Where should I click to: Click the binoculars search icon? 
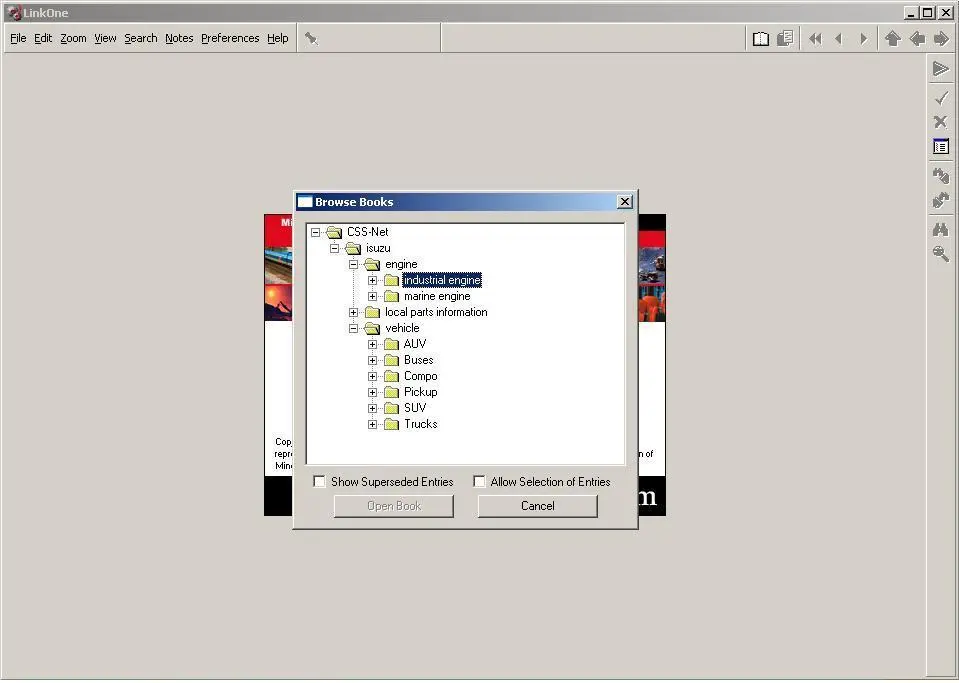[941, 230]
